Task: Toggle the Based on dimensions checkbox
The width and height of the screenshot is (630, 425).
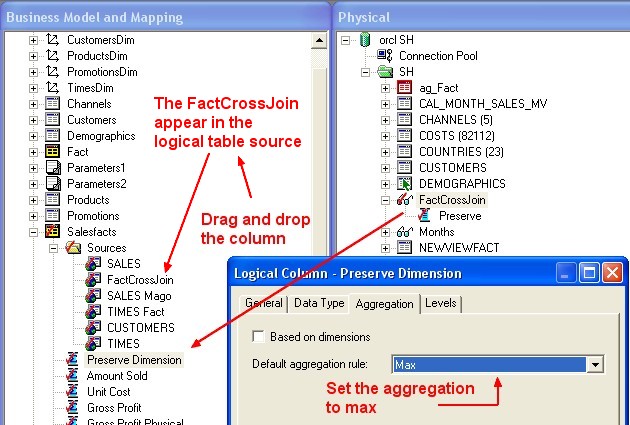Action: [x=258, y=336]
